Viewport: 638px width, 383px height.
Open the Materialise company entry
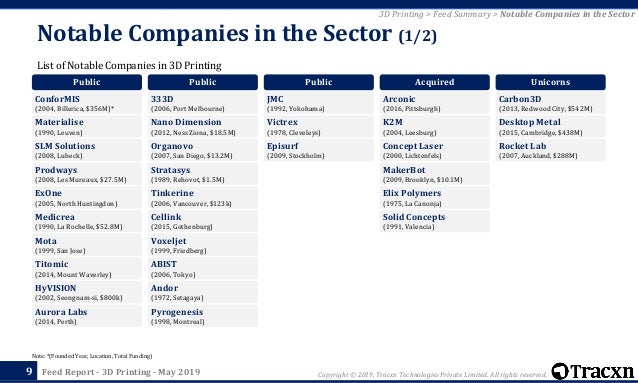[x=87, y=127]
